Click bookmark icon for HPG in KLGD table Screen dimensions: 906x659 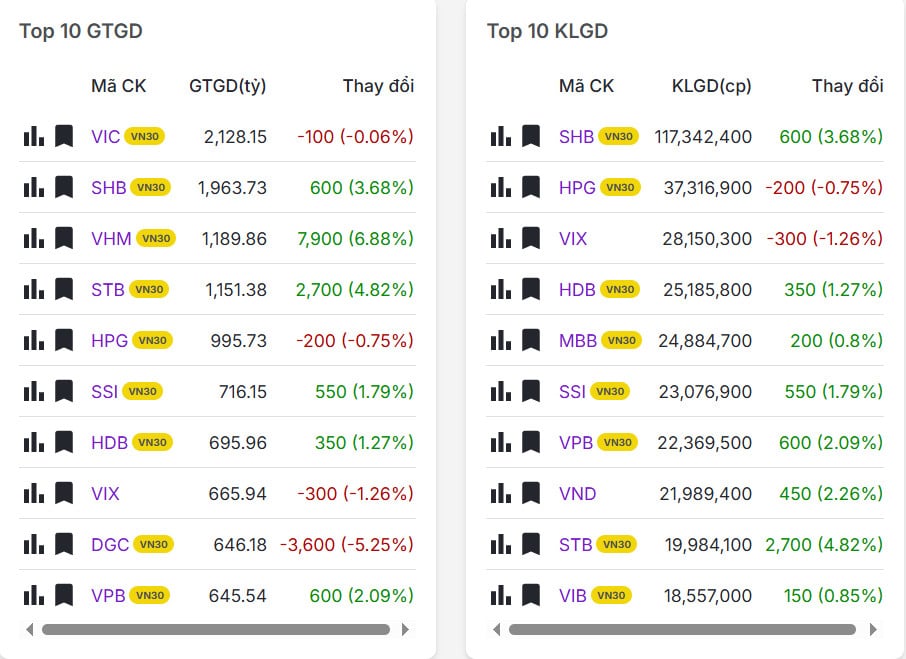[531, 187]
